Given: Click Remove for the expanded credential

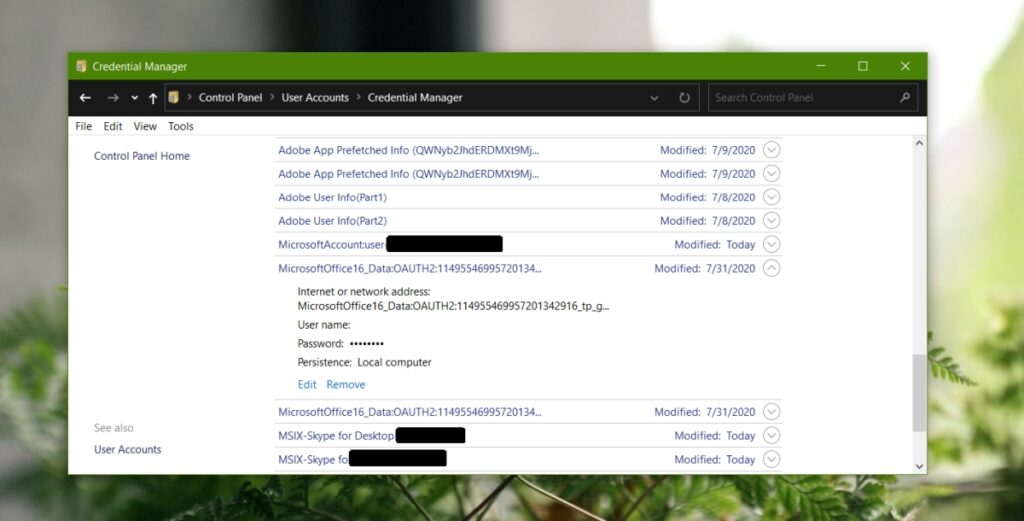Looking at the screenshot, I should tap(345, 385).
